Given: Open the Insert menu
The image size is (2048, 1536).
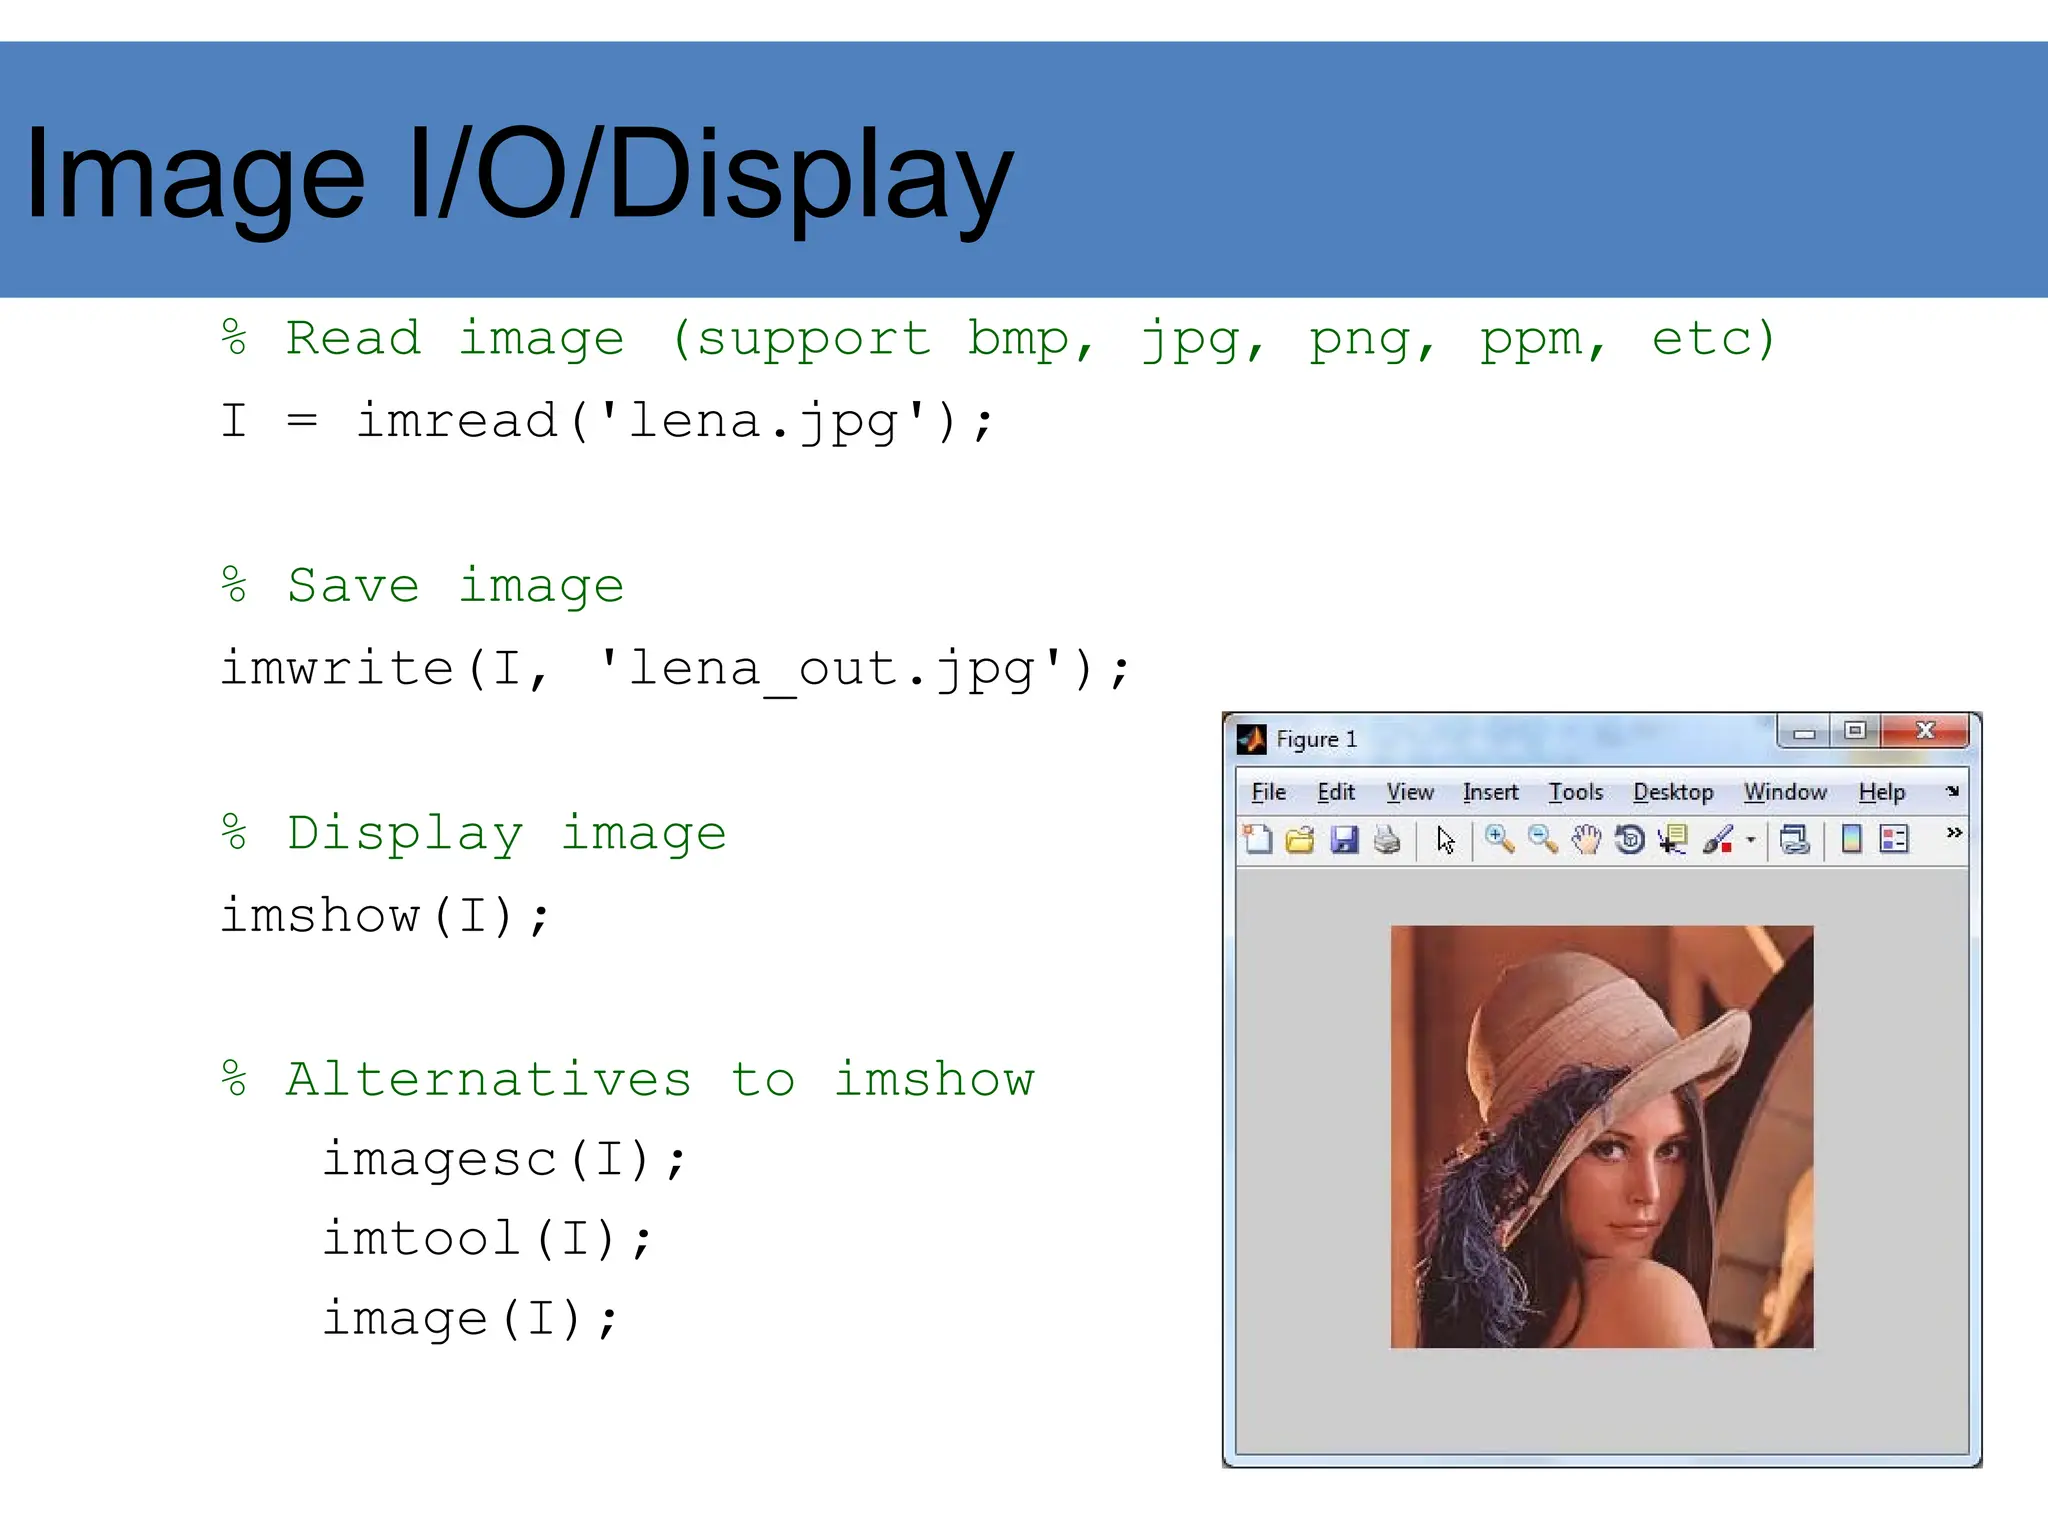Looking at the screenshot, I should [x=1490, y=792].
